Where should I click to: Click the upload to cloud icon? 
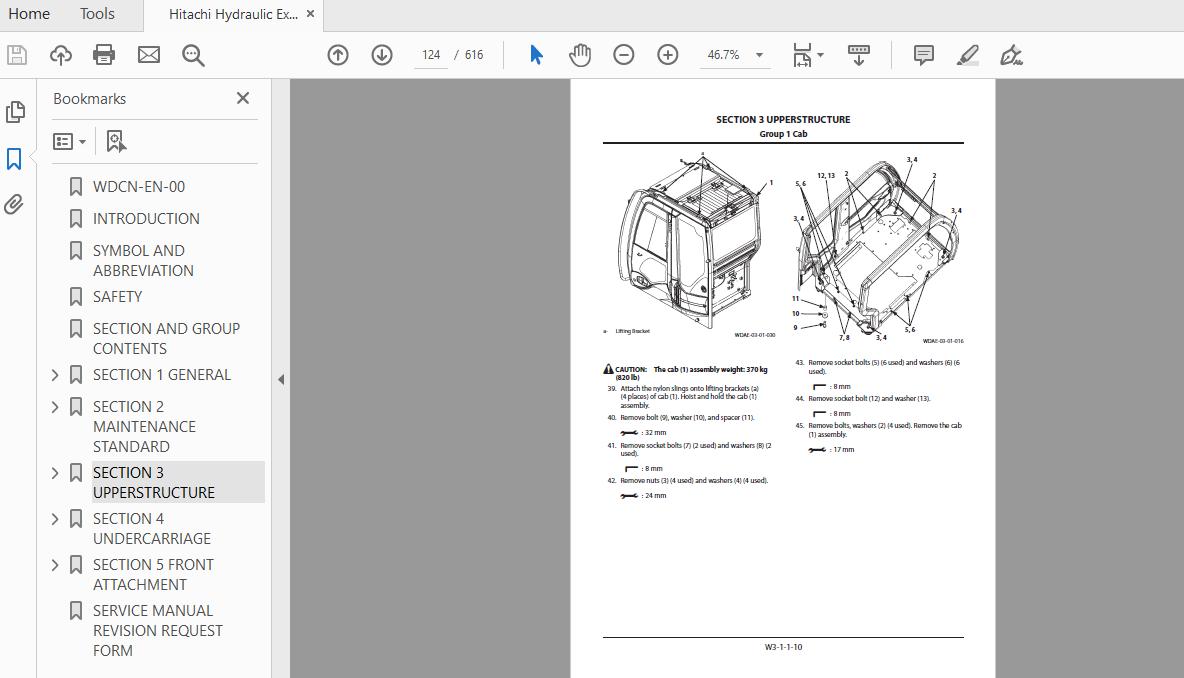pyautogui.click(x=61, y=55)
